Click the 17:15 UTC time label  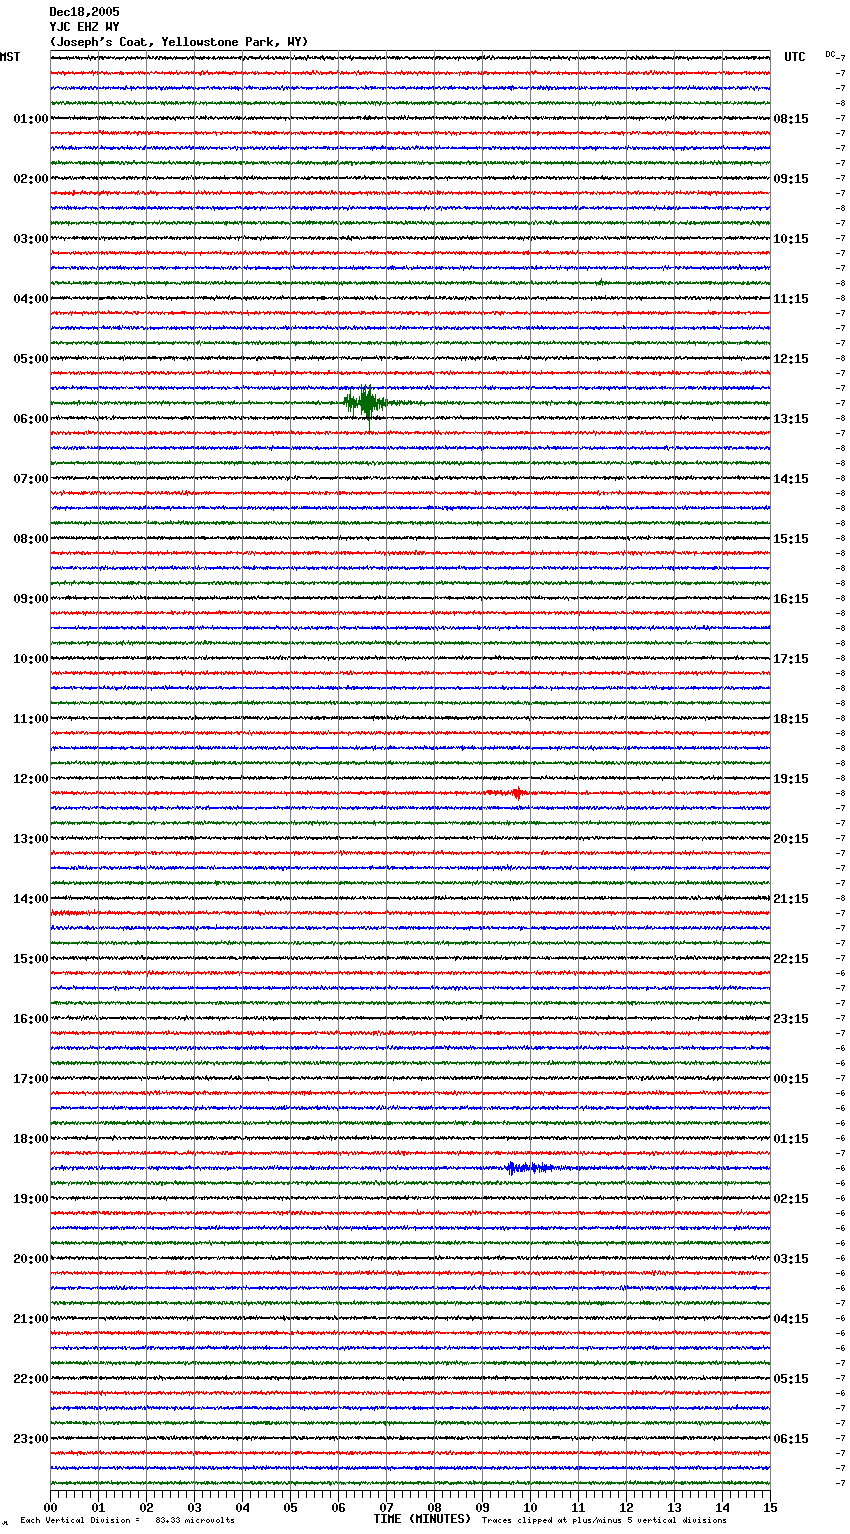(x=791, y=659)
